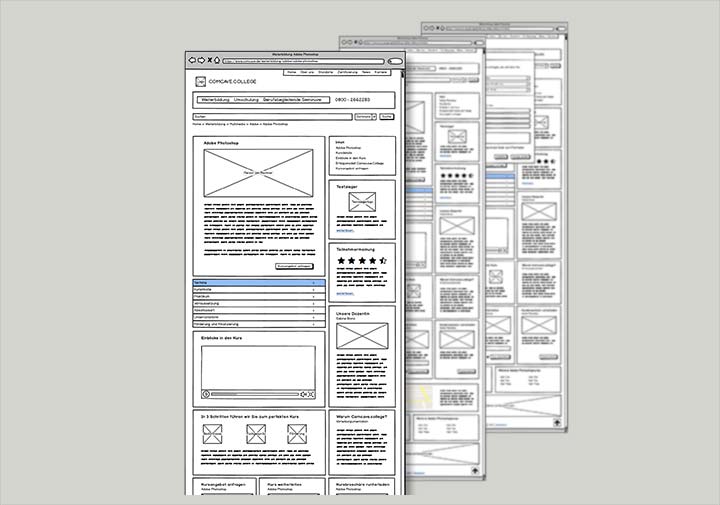
Task: Click the Suche button beside search field
Action: [x=386, y=117]
